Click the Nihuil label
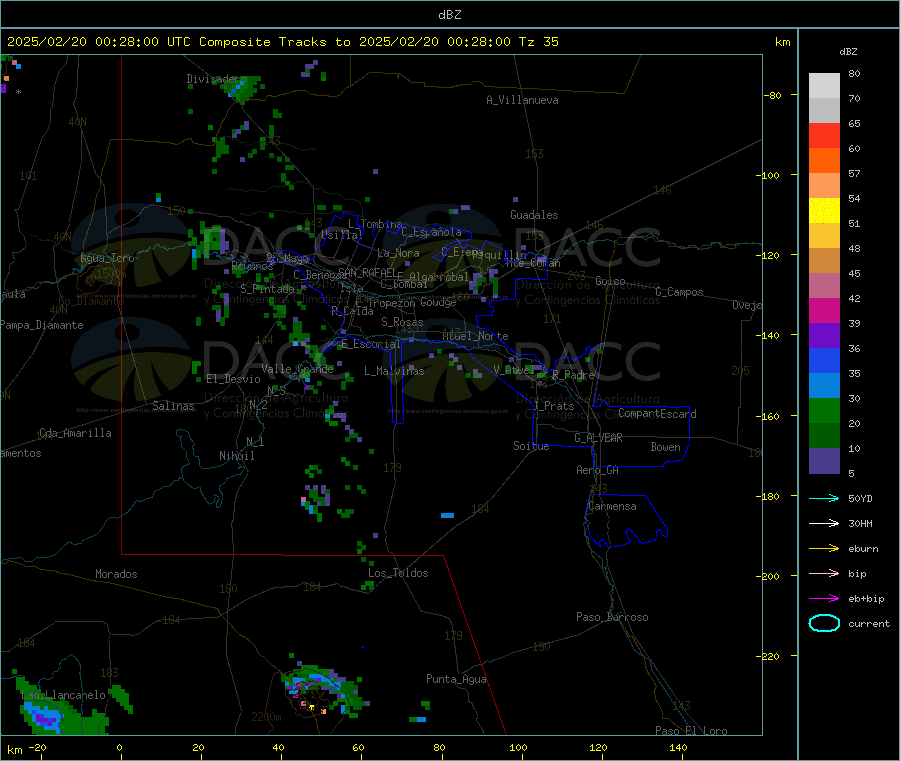 pyautogui.click(x=237, y=456)
